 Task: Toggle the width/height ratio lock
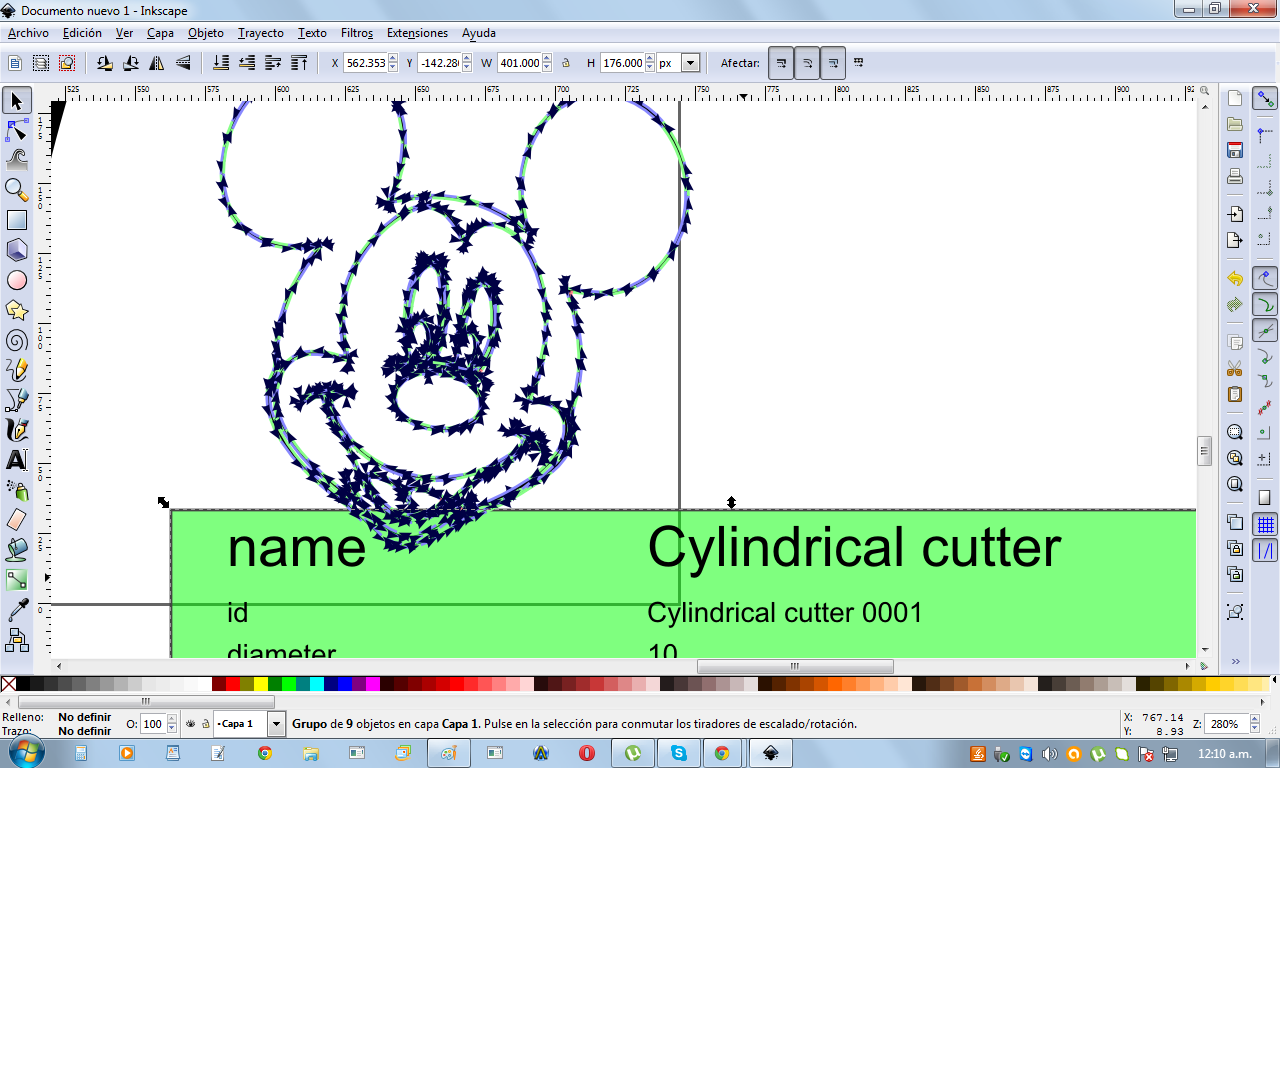pos(566,63)
